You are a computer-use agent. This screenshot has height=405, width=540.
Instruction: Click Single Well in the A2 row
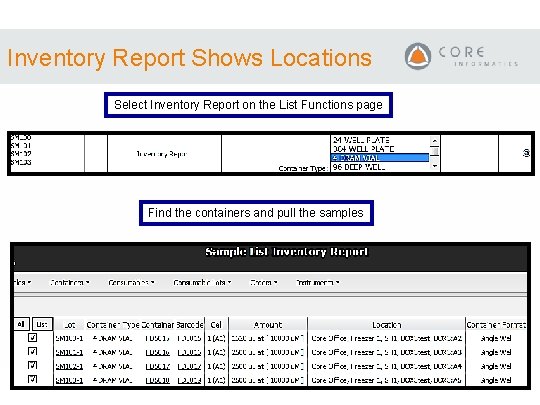[x=496, y=339]
